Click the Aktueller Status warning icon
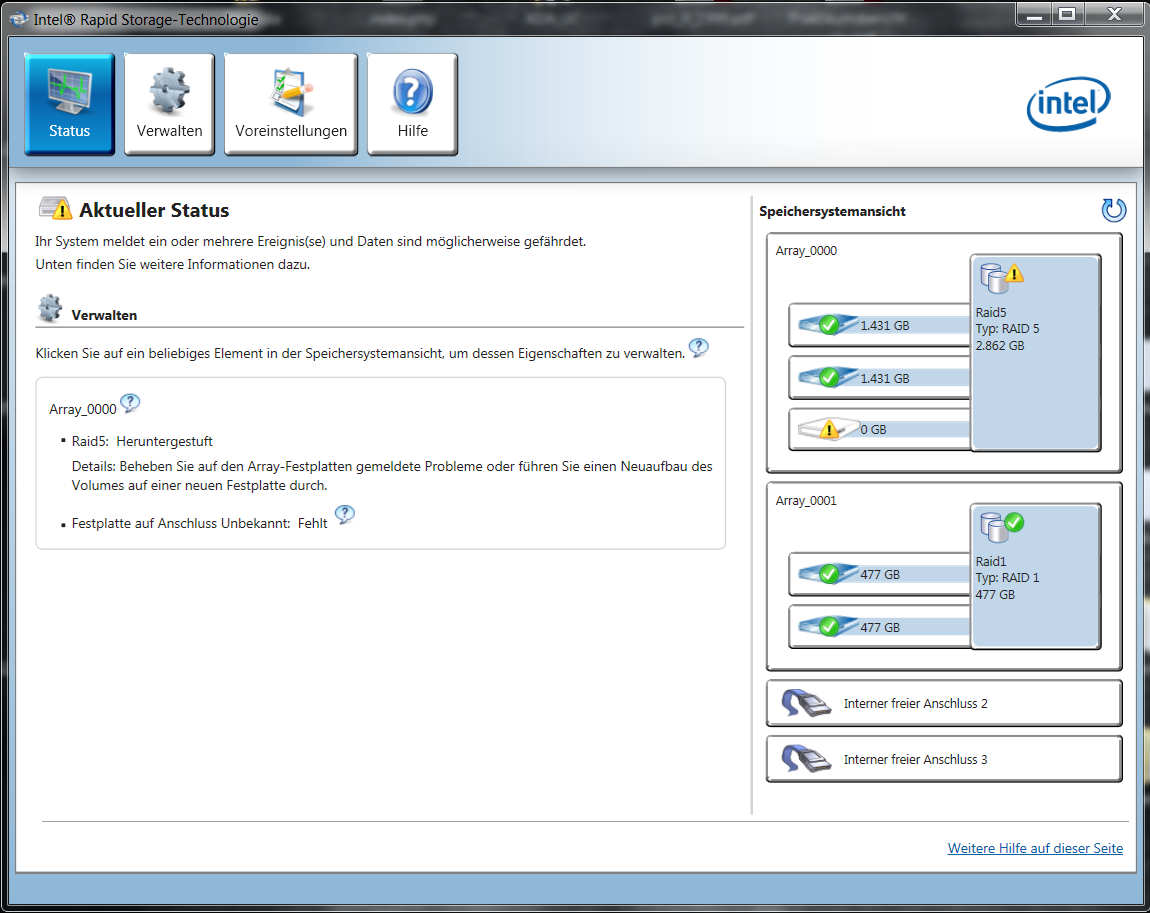This screenshot has width=1150, height=913. (56, 208)
